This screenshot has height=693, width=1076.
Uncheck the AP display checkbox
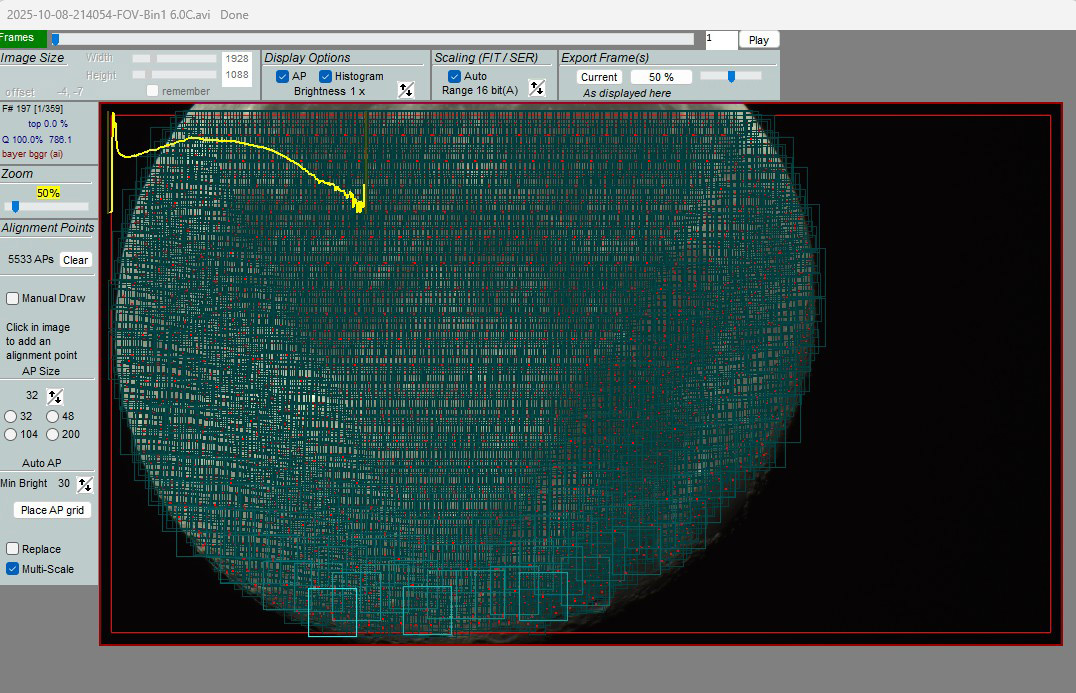pos(283,77)
